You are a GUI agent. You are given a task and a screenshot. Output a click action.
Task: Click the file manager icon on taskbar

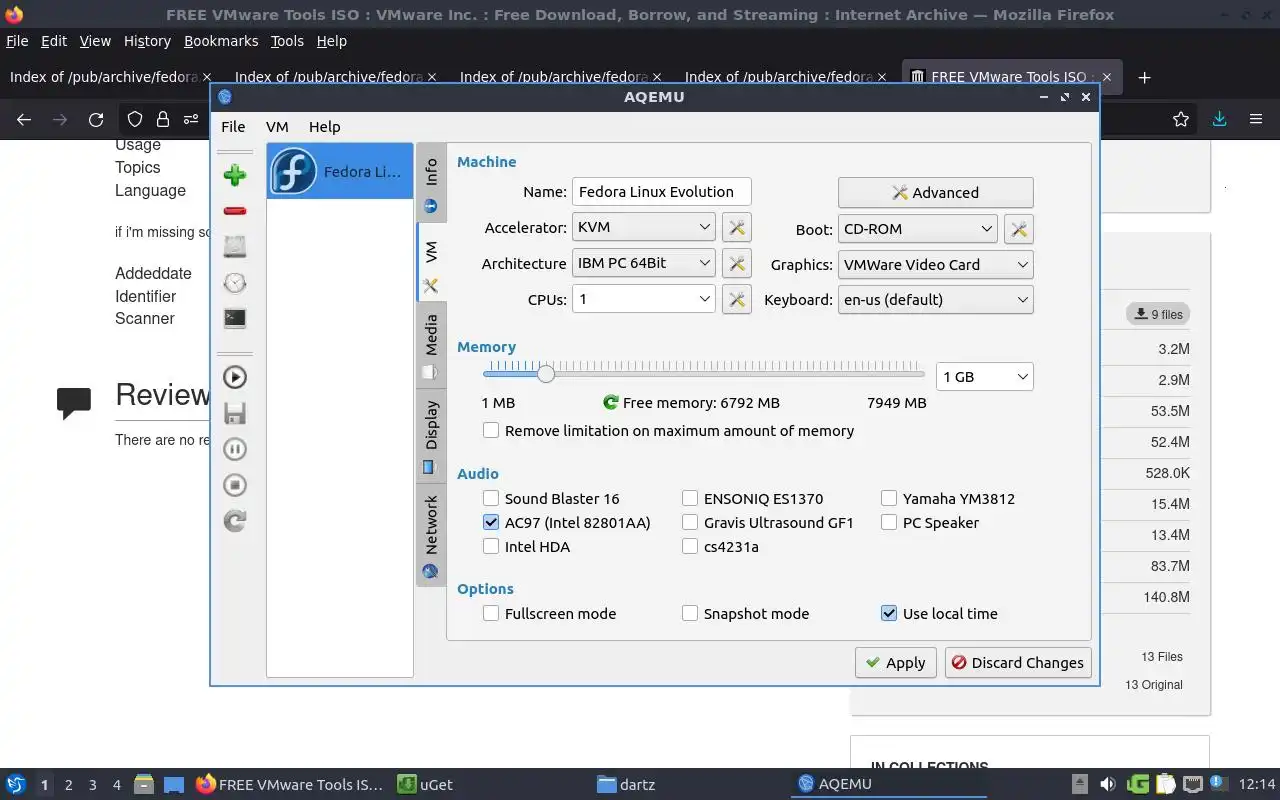[143, 784]
